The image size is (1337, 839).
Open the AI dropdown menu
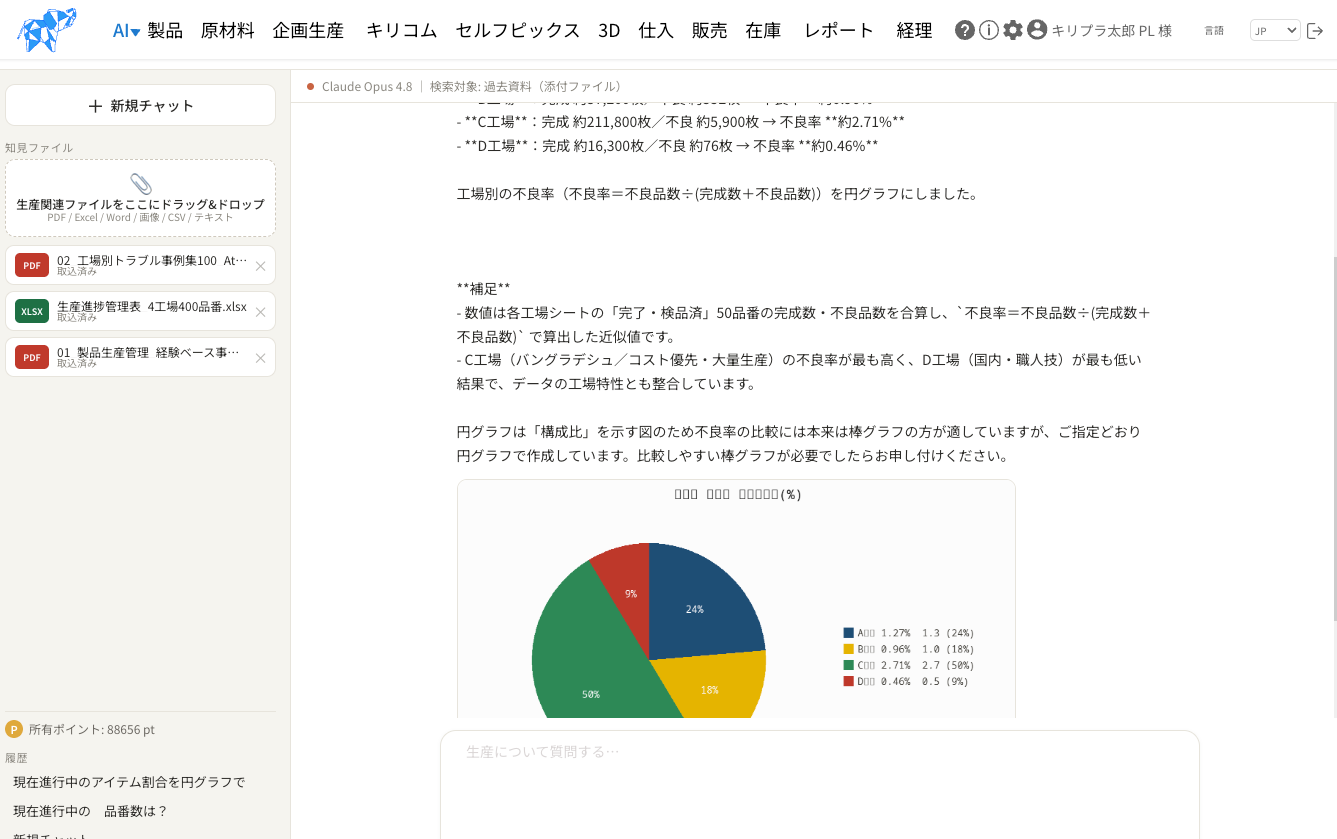coord(126,31)
